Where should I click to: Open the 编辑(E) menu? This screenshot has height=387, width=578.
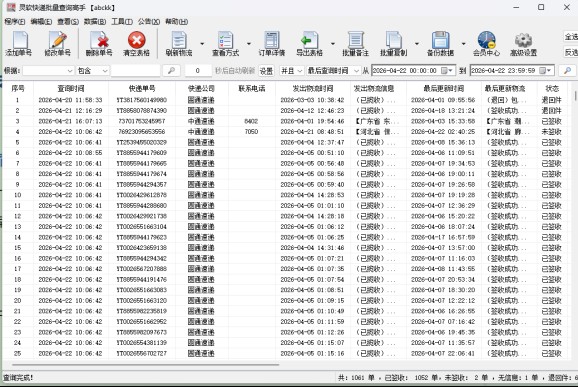pyautogui.click(x=41, y=22)
